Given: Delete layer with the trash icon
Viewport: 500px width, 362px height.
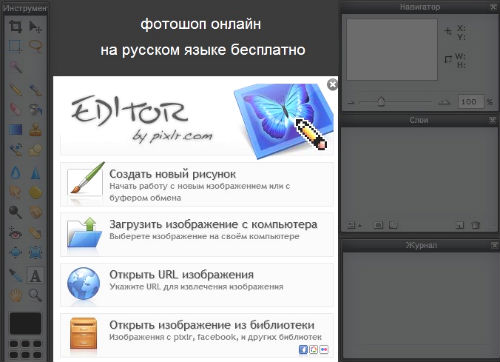Looking at the screenshot, I should [476, 225].
